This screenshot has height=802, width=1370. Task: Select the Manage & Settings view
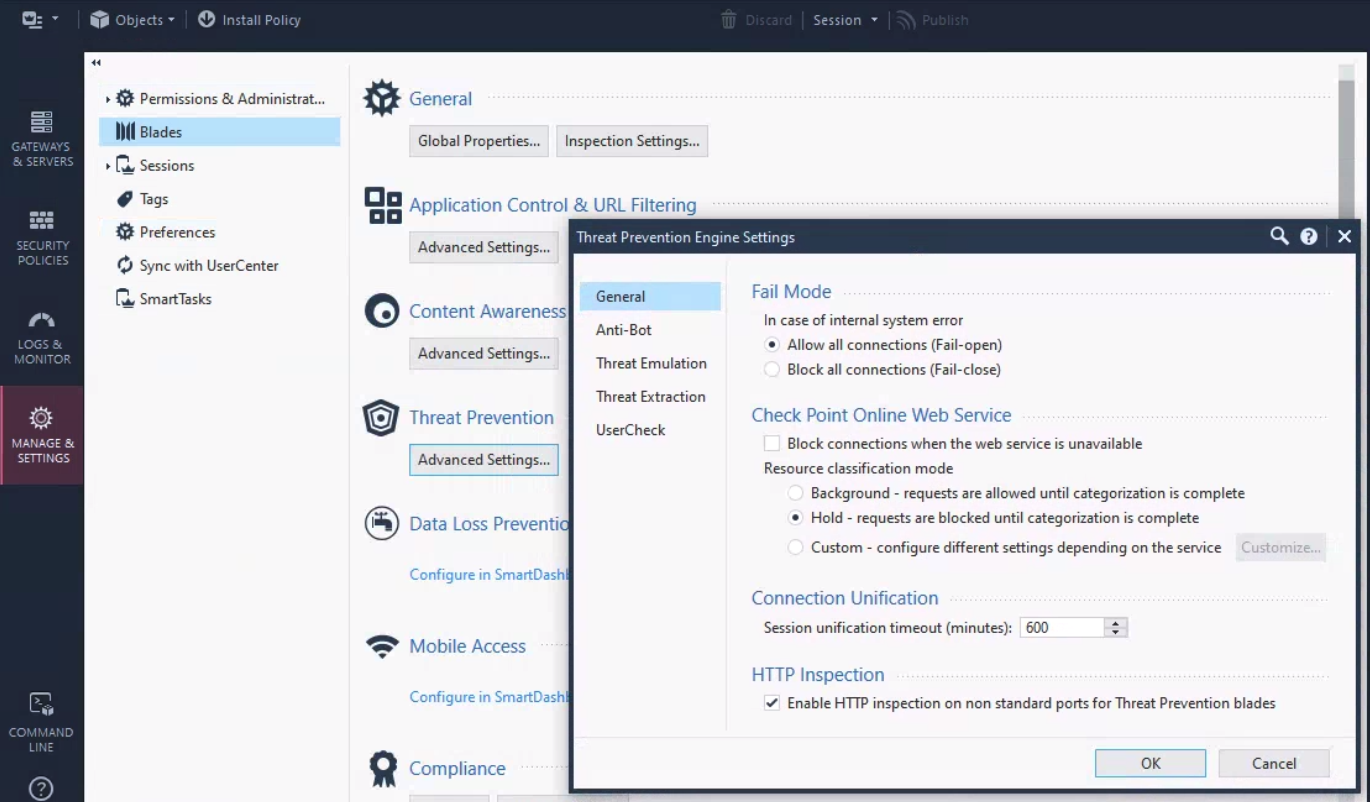coord(41,435)
